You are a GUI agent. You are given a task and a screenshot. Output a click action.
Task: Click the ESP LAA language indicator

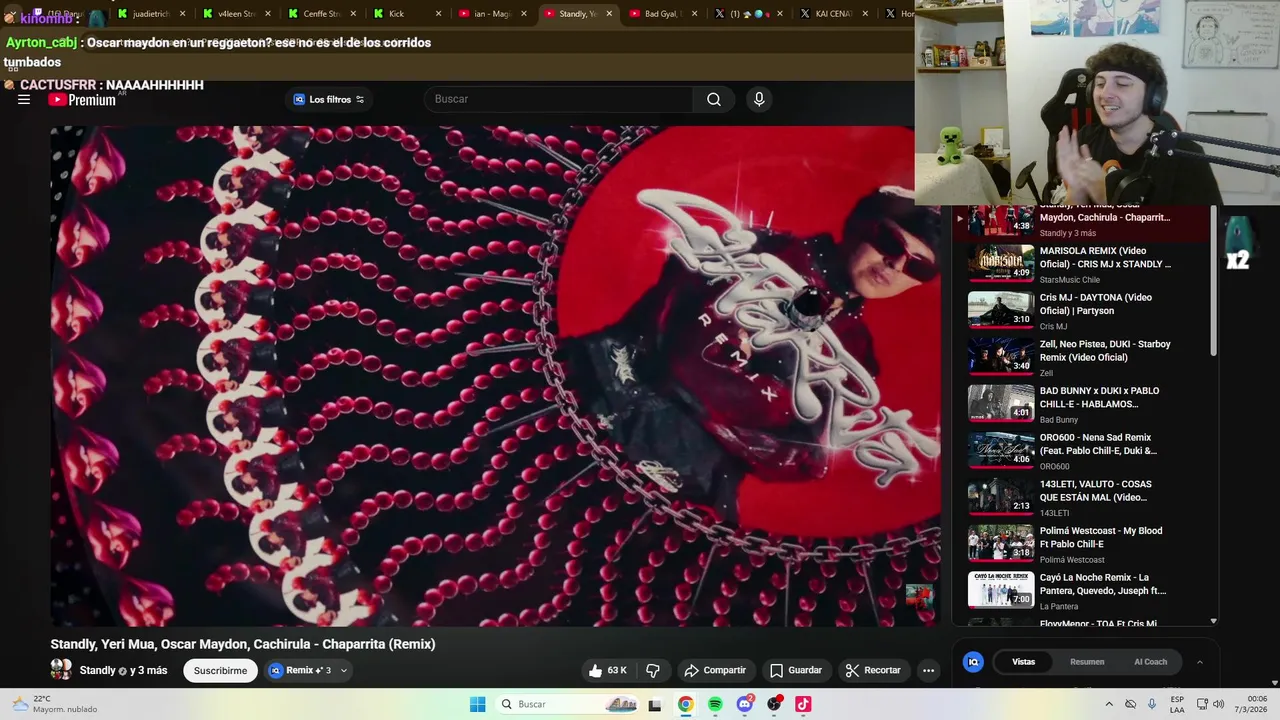(x=1177, y=704)
